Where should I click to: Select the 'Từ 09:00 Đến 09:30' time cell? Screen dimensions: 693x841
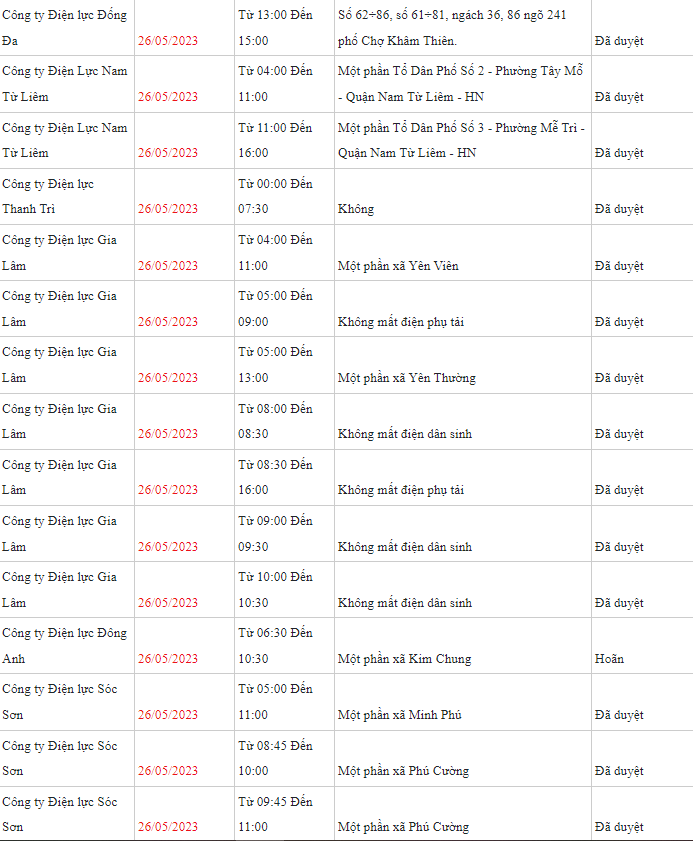point(284,534)
